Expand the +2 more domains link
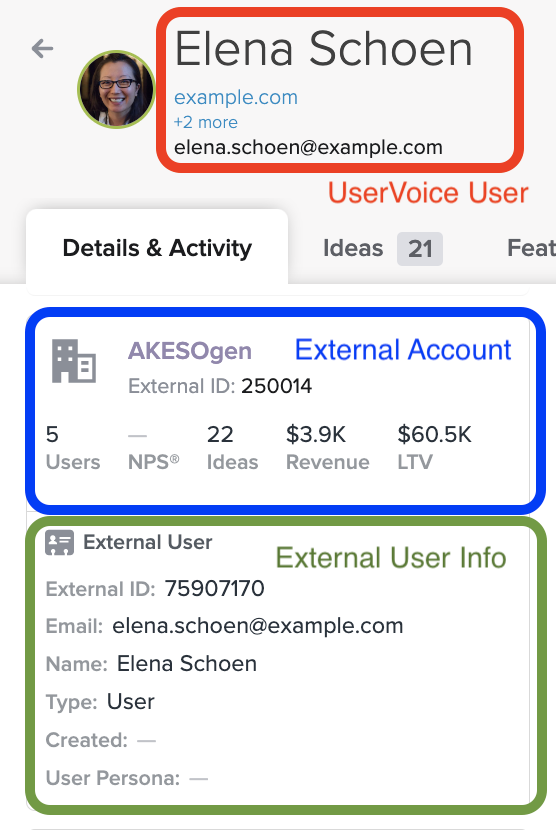The width and height of the screenshot is (556, 830). (205, 122)
